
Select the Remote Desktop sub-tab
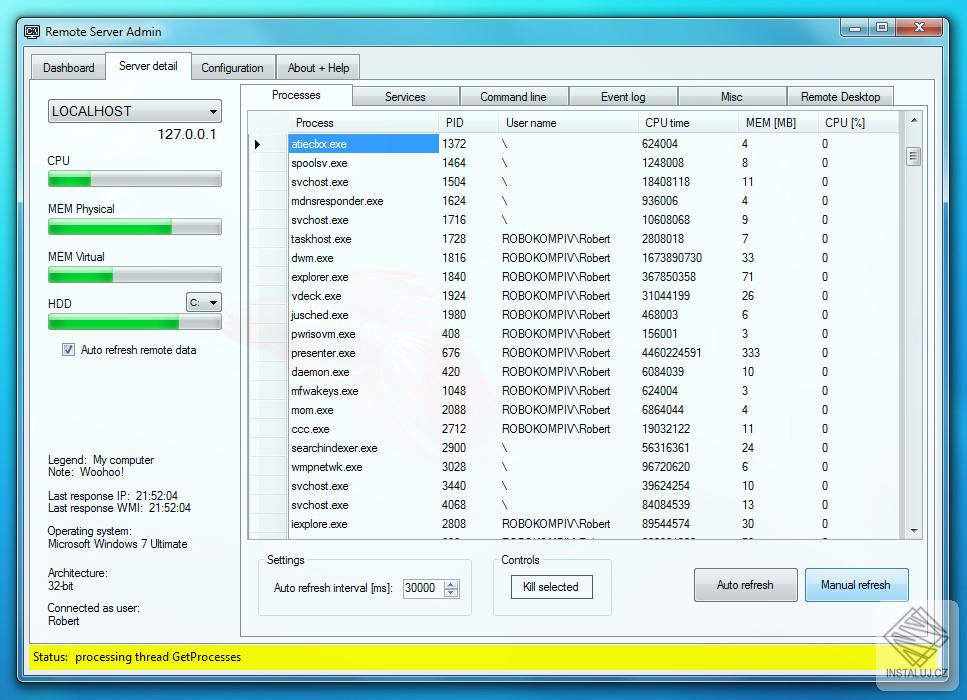(x=841, y=96)
